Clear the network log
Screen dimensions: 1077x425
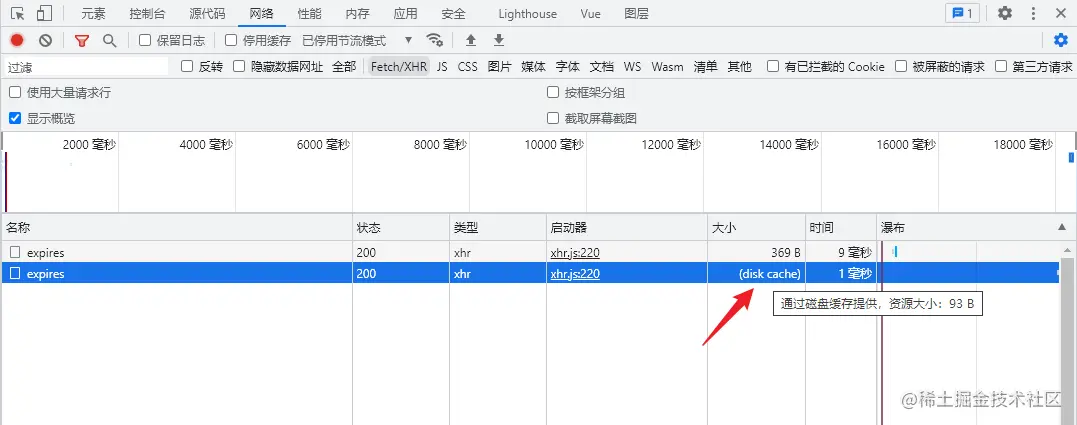tap(45, 41)
